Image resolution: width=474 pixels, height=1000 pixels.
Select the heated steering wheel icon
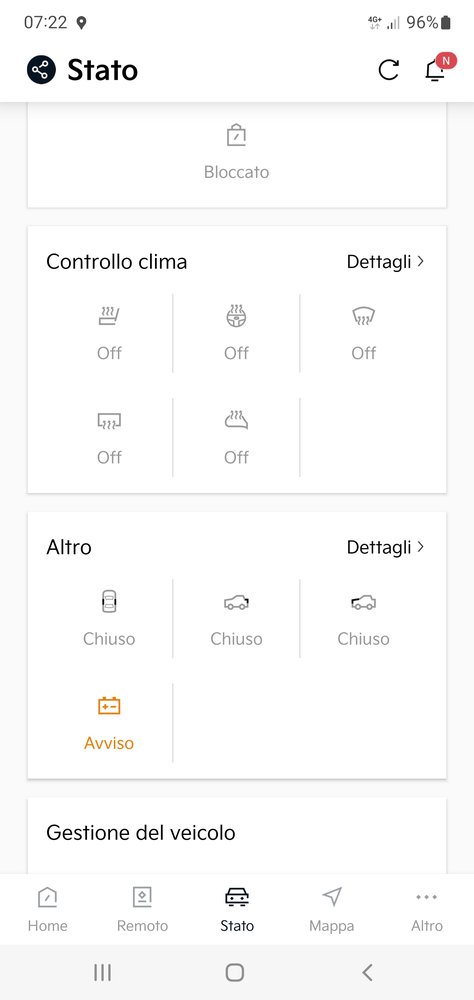coord(237,316)
